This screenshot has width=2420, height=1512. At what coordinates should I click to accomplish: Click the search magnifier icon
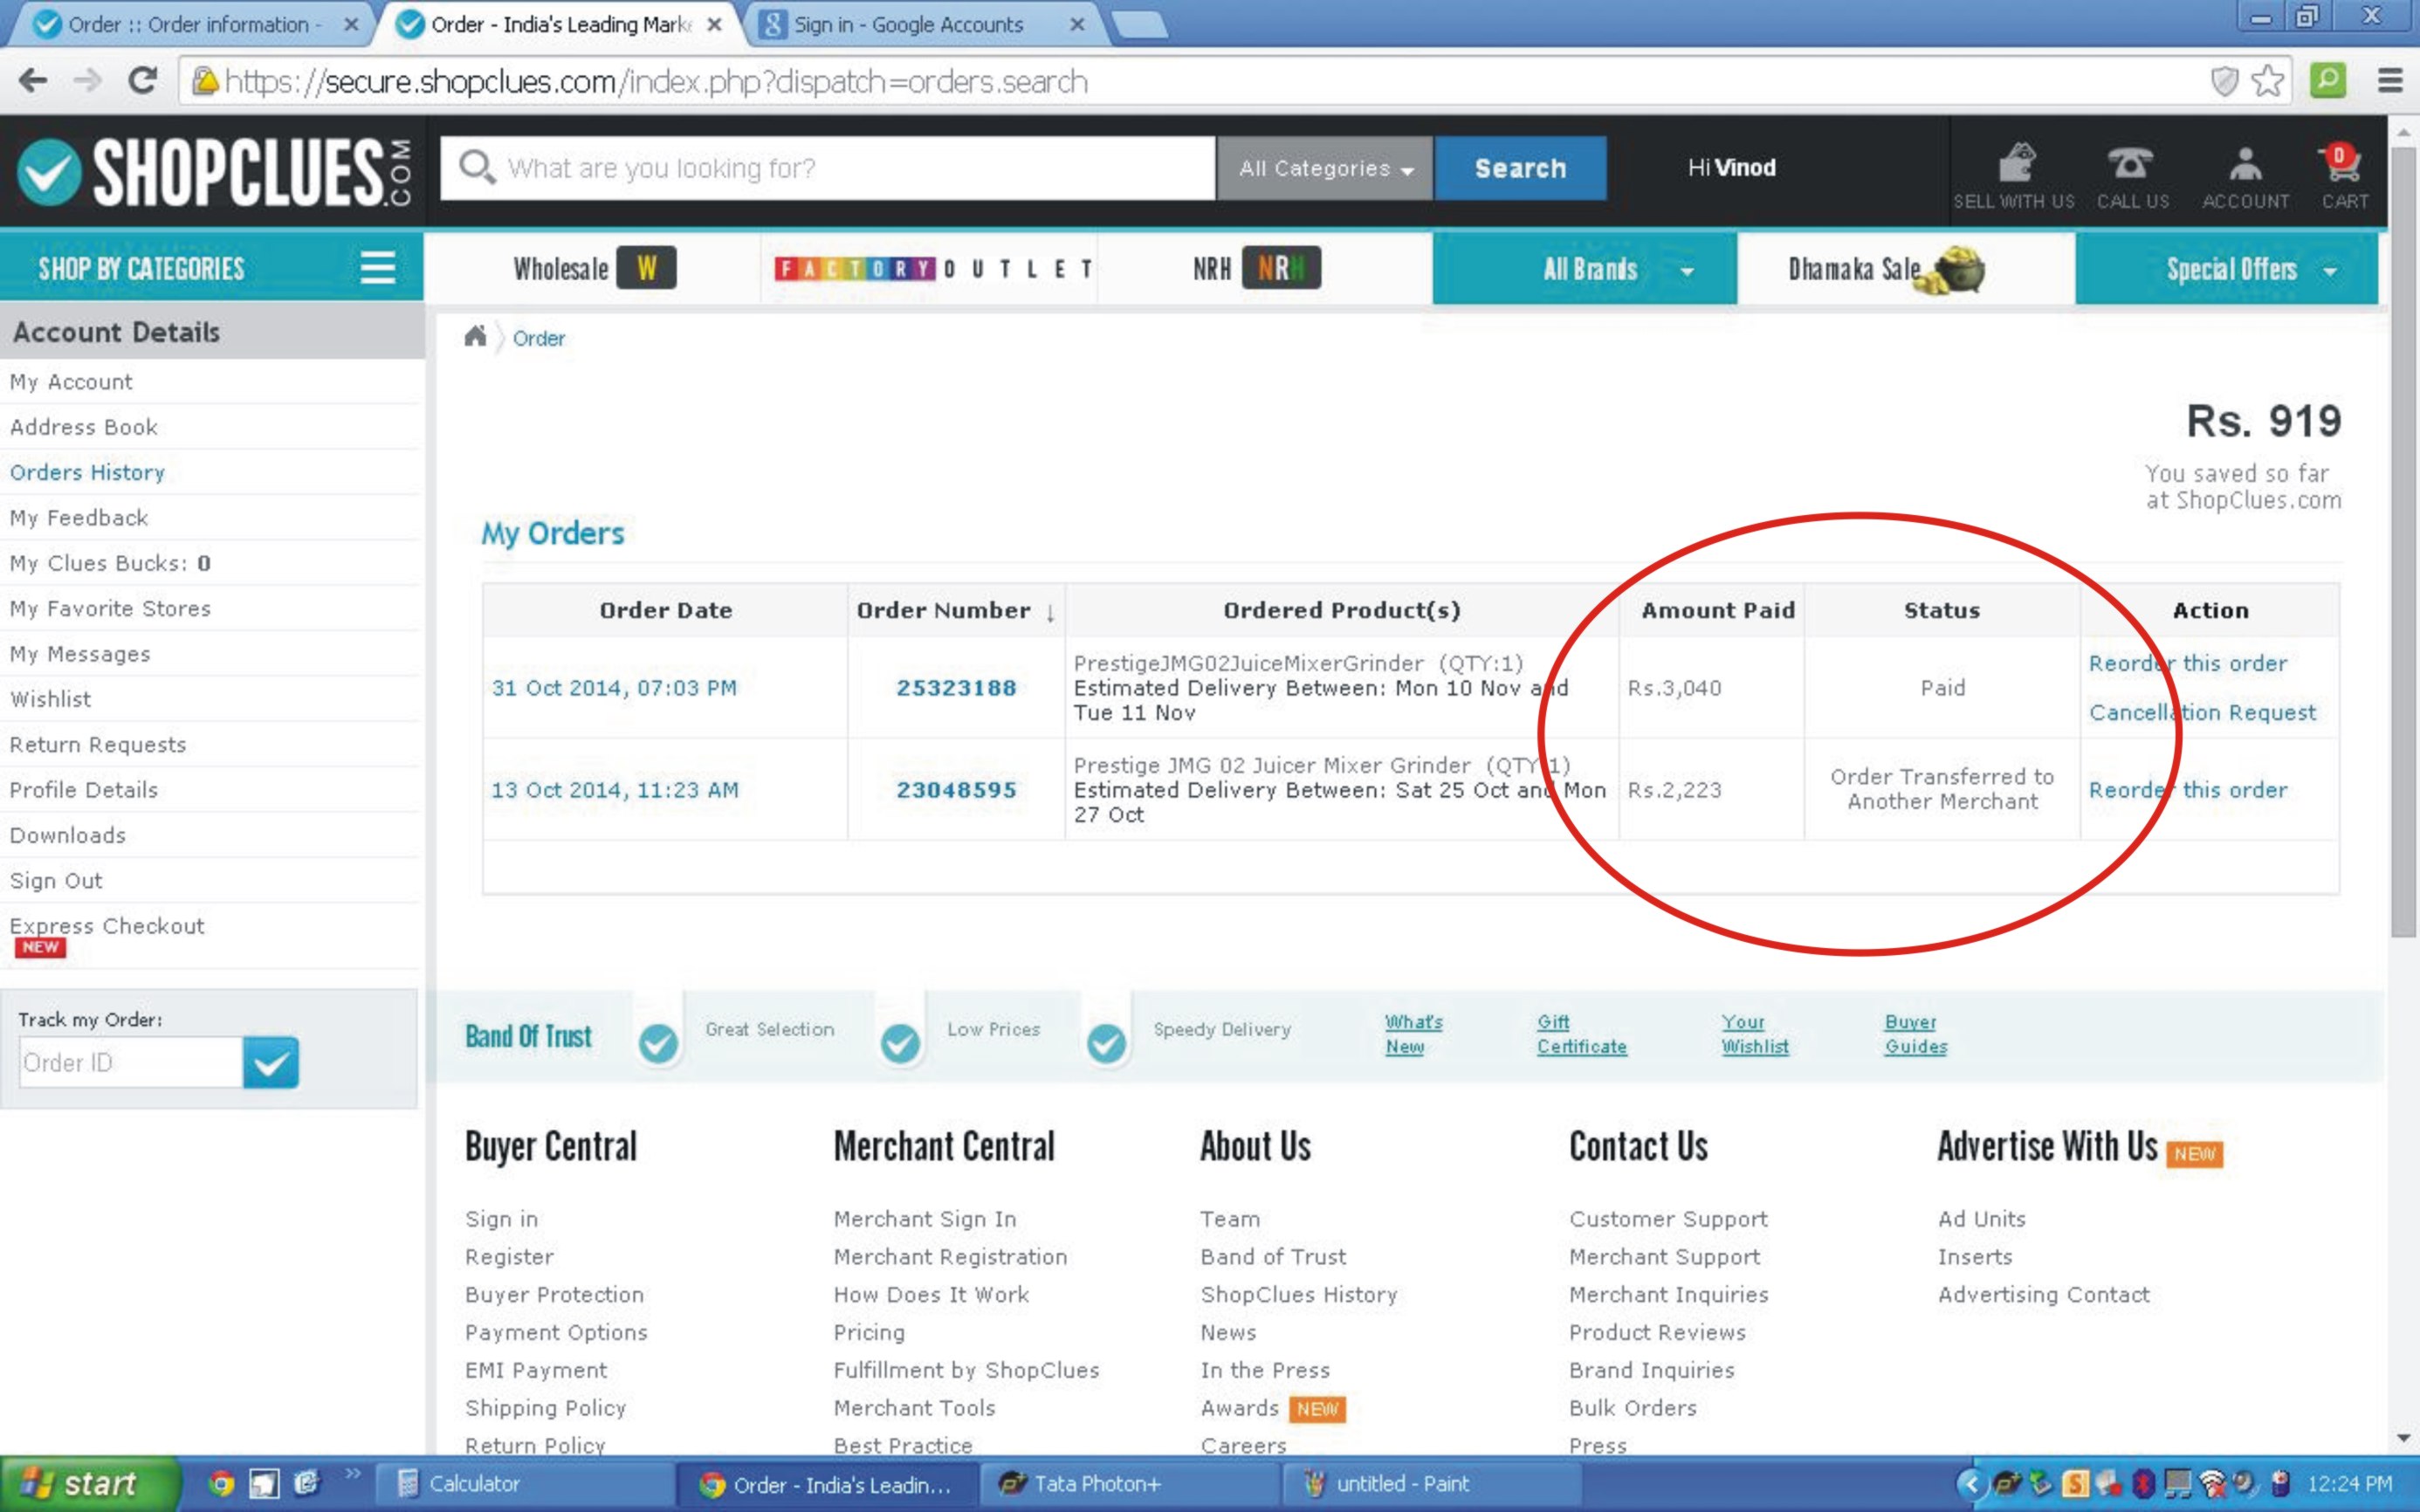pyautogui.click(x=477, y=167)
